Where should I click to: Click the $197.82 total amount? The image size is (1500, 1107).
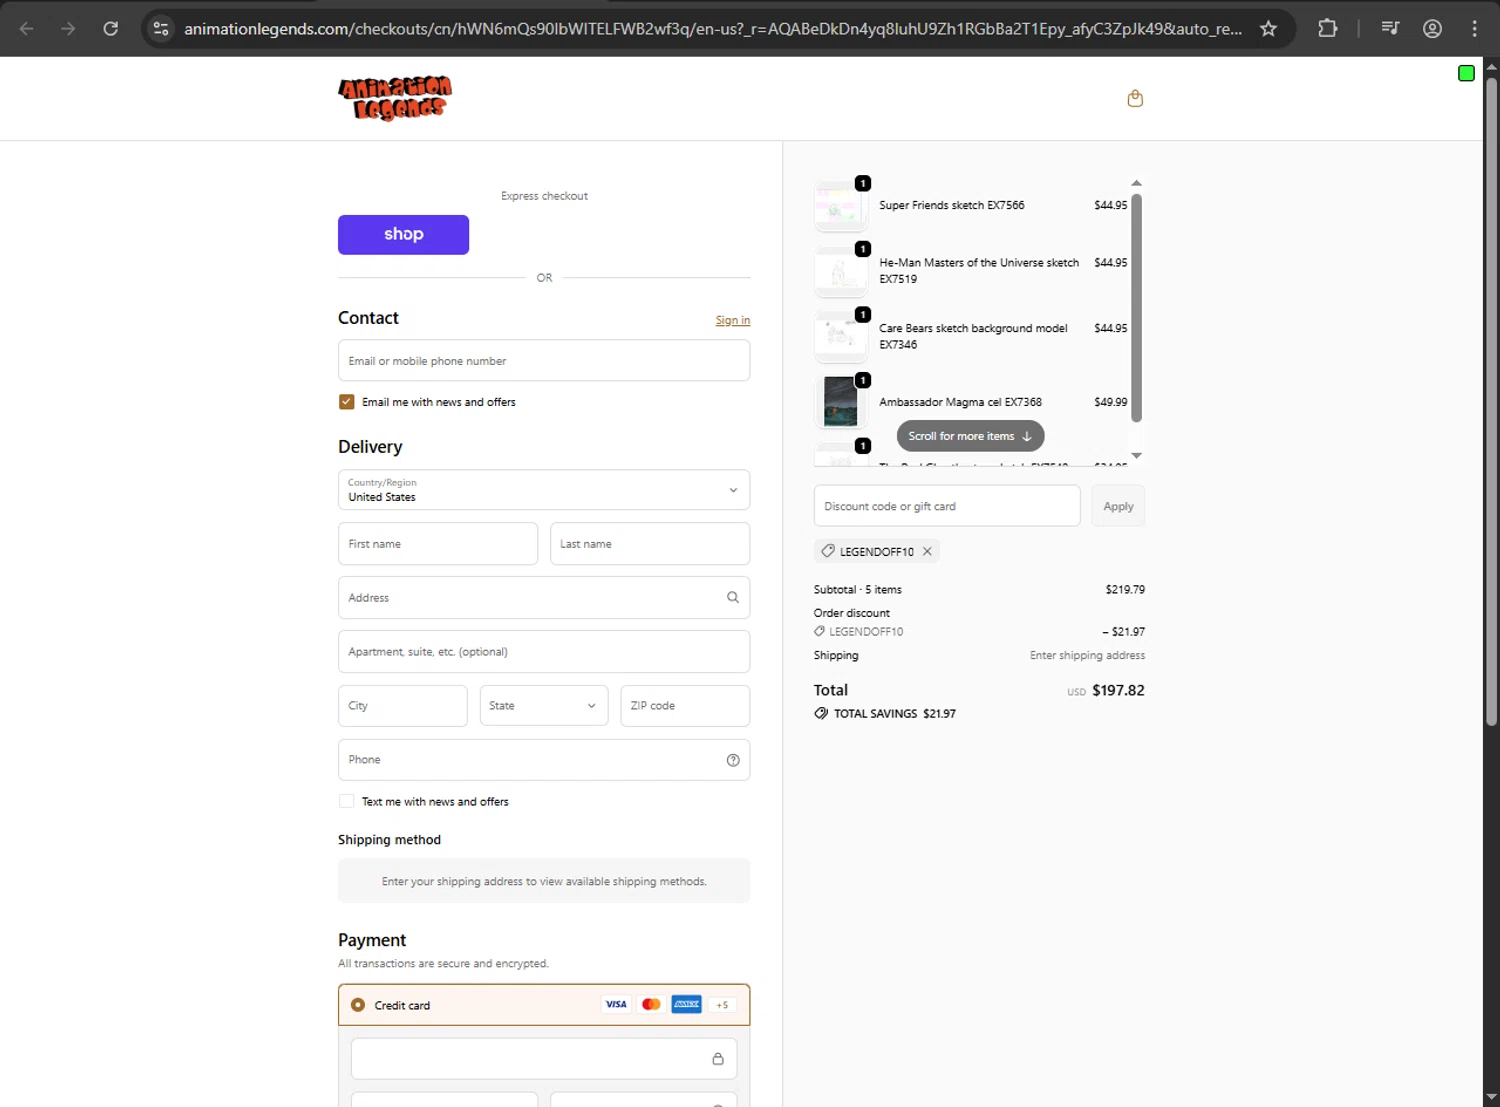pos(1118,690)
